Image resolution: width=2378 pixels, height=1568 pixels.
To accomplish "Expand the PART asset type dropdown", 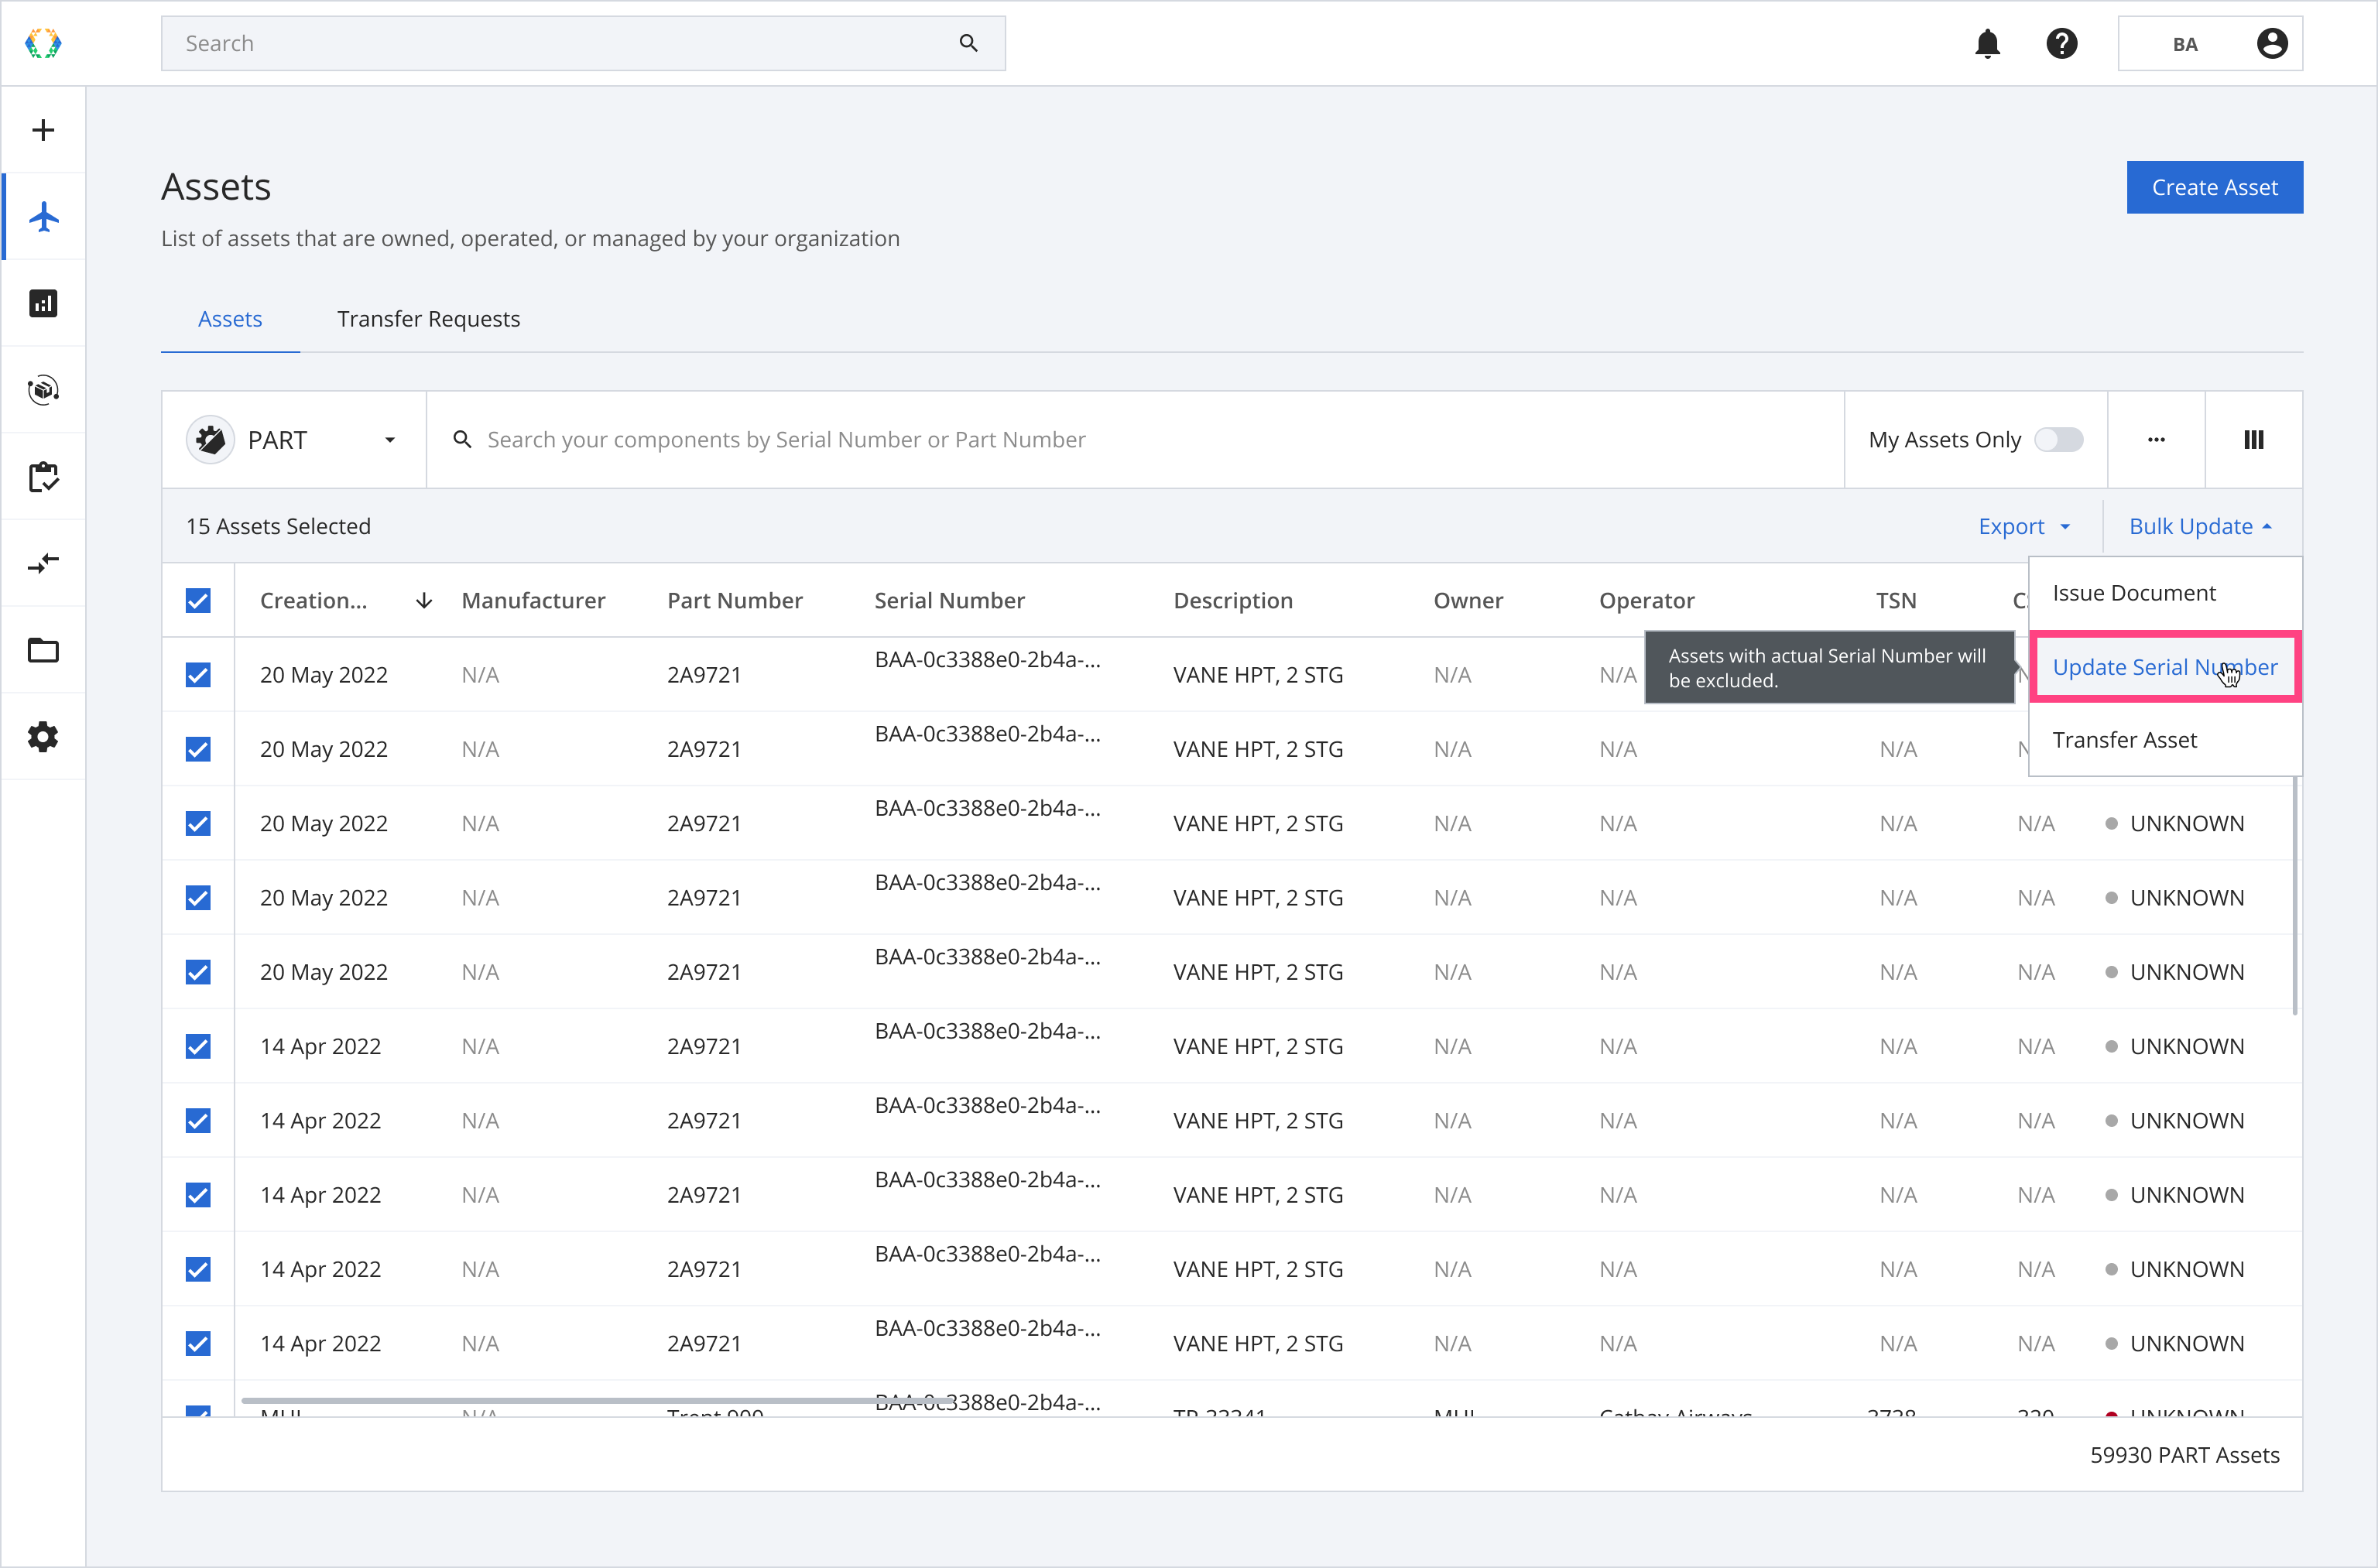I will [390, 440].
